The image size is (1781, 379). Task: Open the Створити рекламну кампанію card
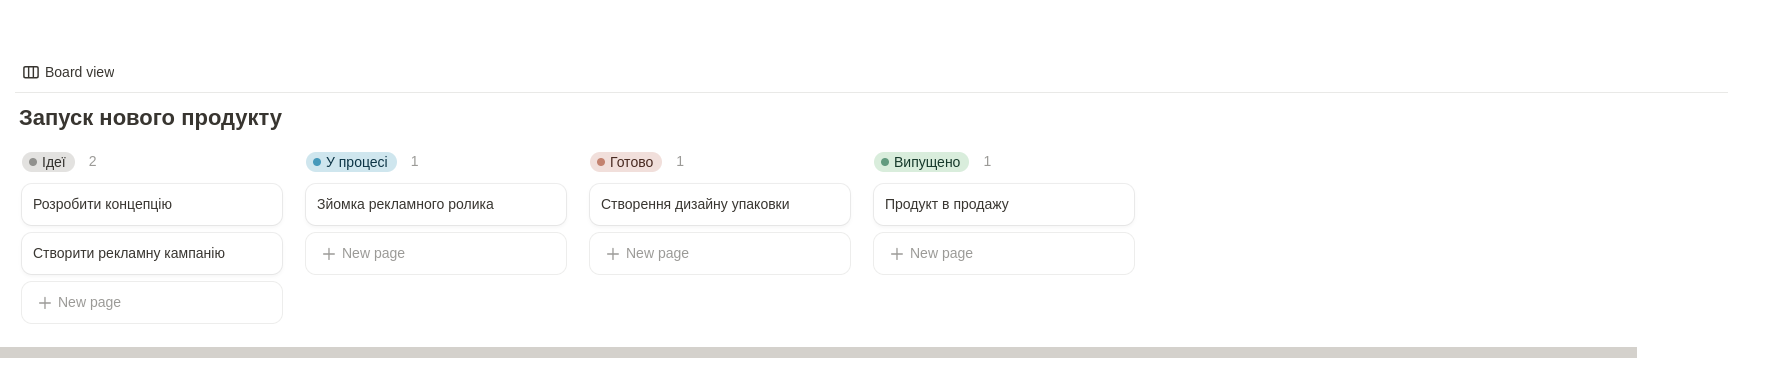tap(152, 253)
